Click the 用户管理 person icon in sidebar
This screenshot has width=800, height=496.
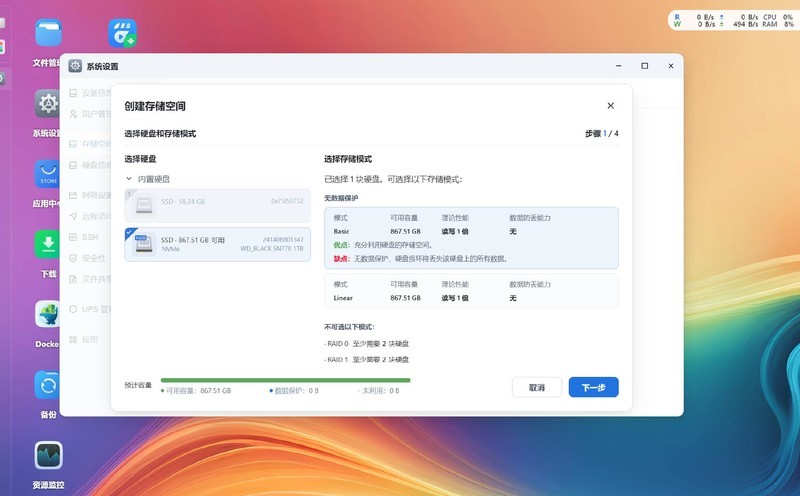73,114
